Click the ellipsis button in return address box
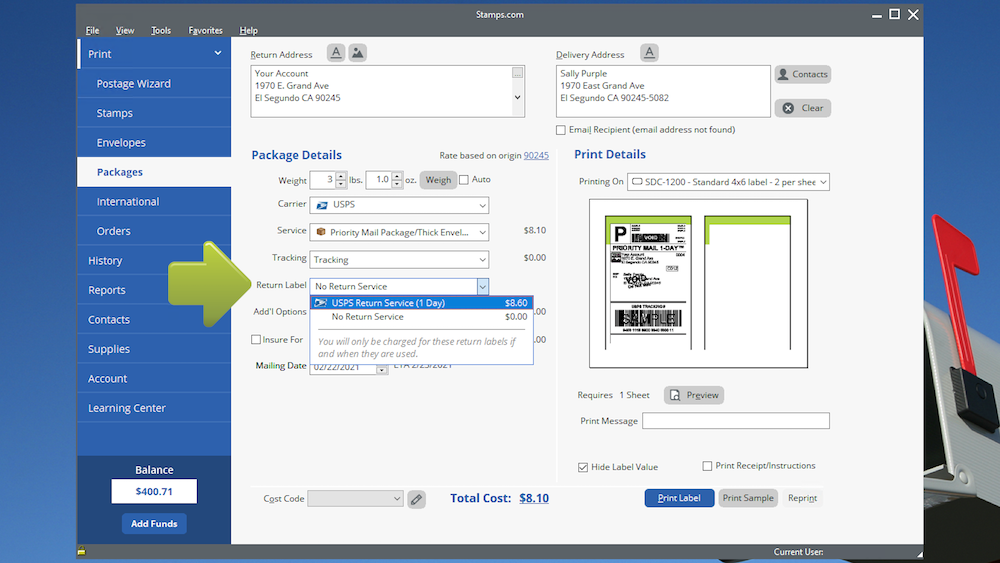This screenshot has height=563, width=1000. (x=517, y=73)
